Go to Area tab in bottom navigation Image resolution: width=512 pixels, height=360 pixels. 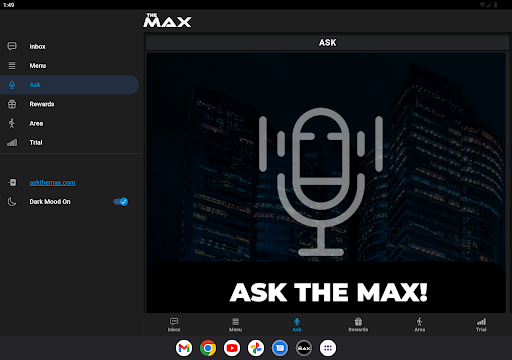(x=420, y=325)
